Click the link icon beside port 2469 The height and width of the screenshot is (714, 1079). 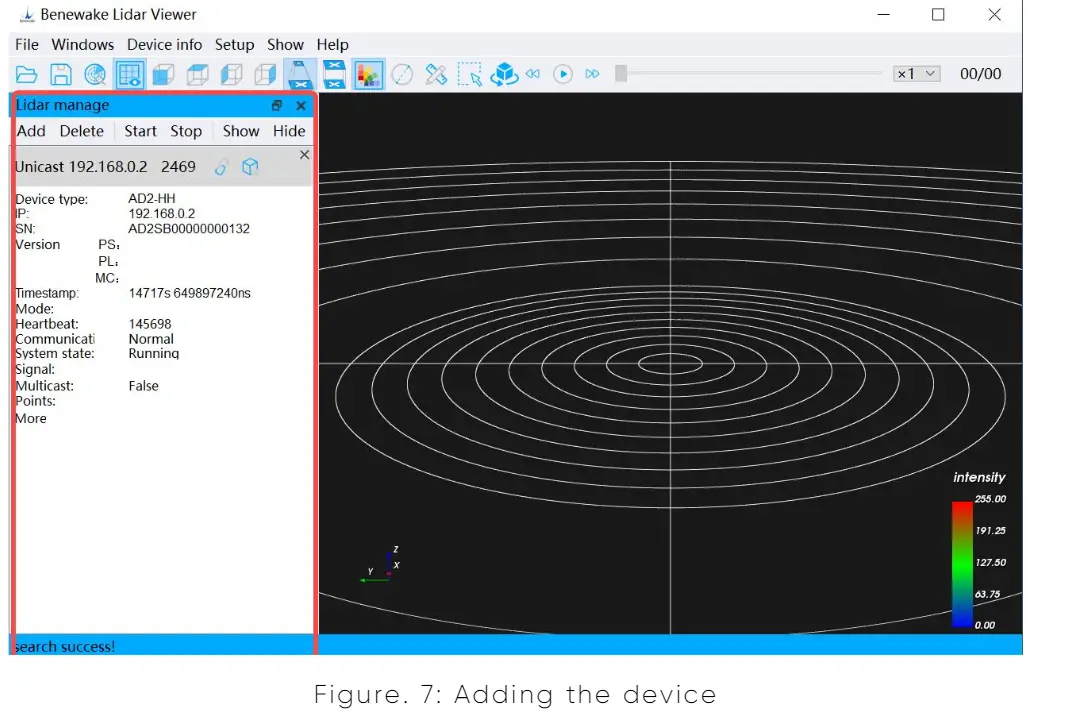(221, 167)
